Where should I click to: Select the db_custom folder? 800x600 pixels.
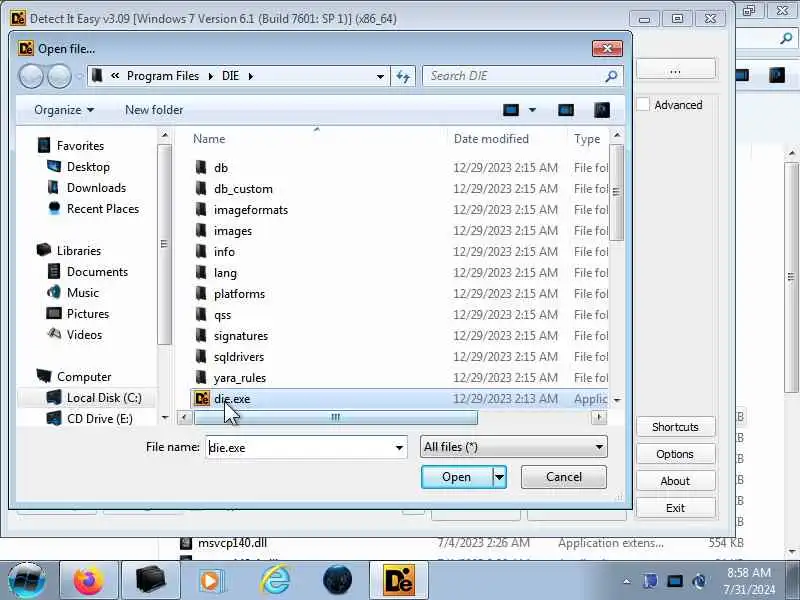click(x=243, y=189)
